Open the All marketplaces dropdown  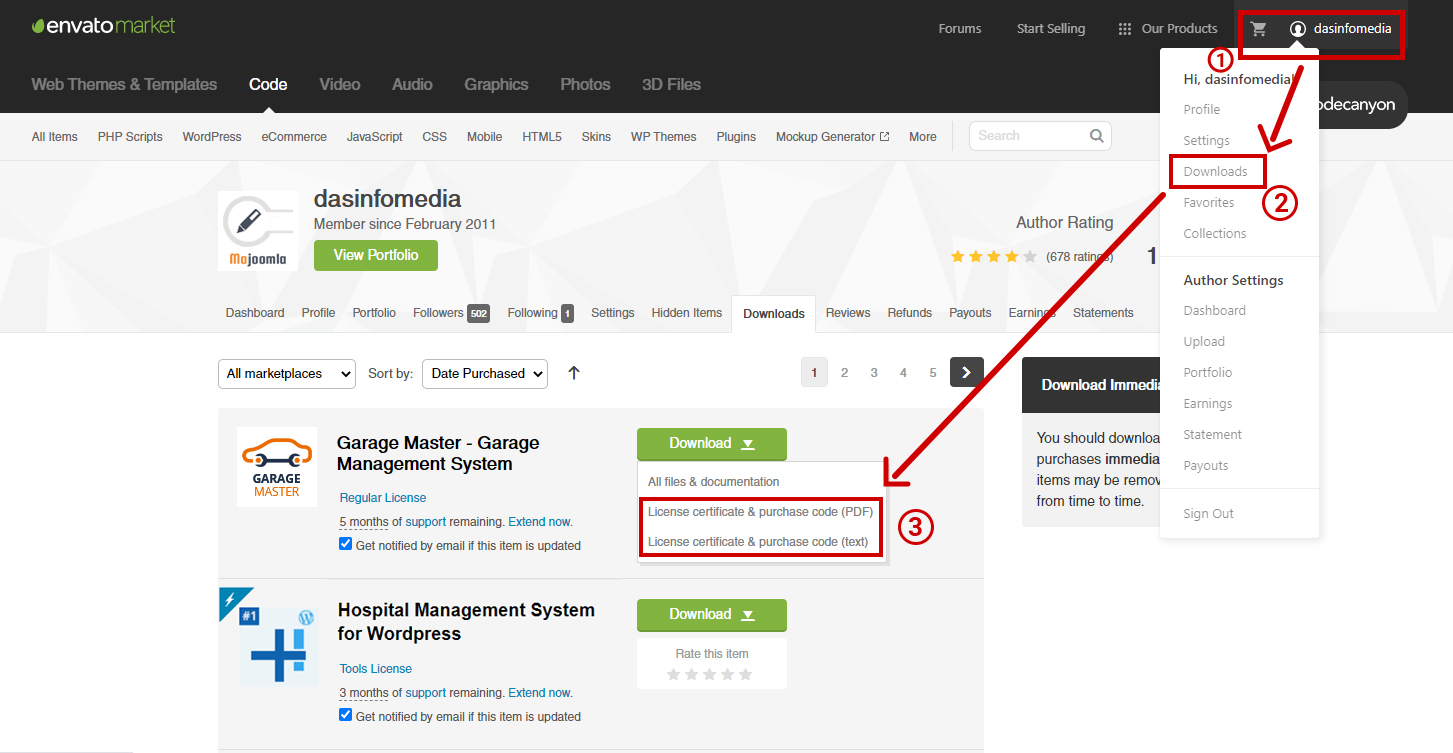[287, 373]
